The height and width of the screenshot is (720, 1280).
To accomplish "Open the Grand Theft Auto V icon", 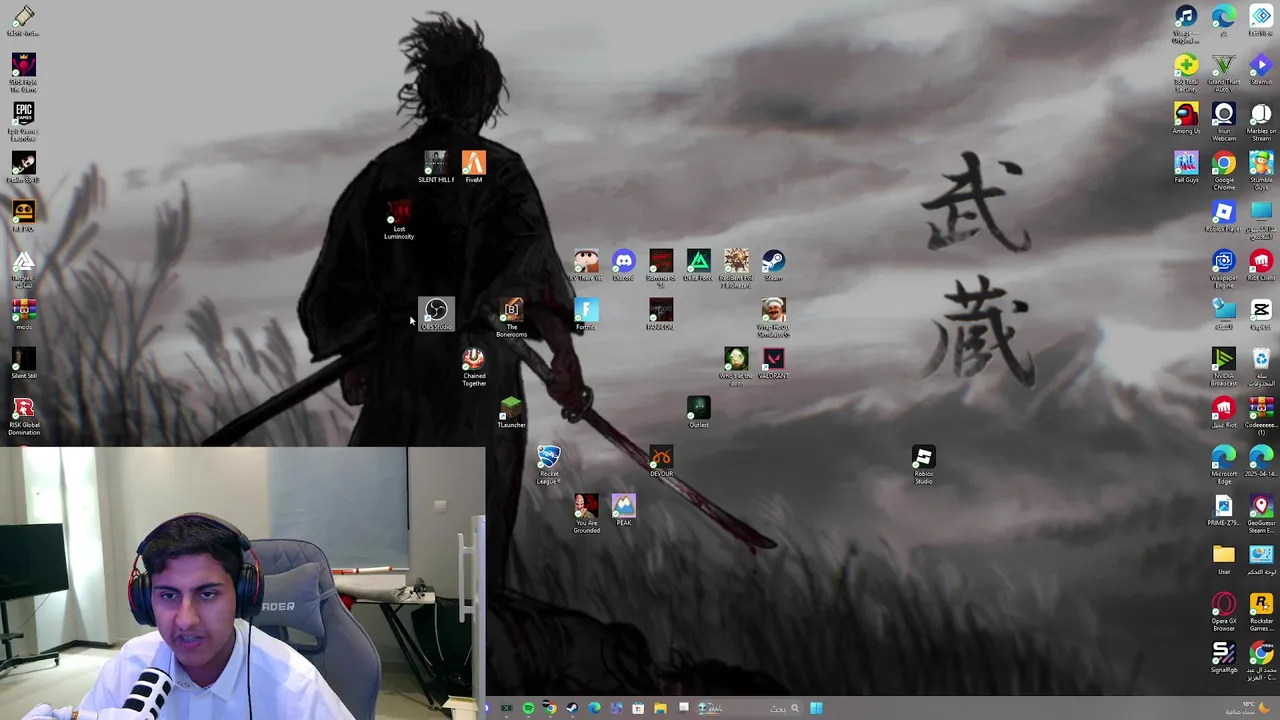I will click(1224, 73).
